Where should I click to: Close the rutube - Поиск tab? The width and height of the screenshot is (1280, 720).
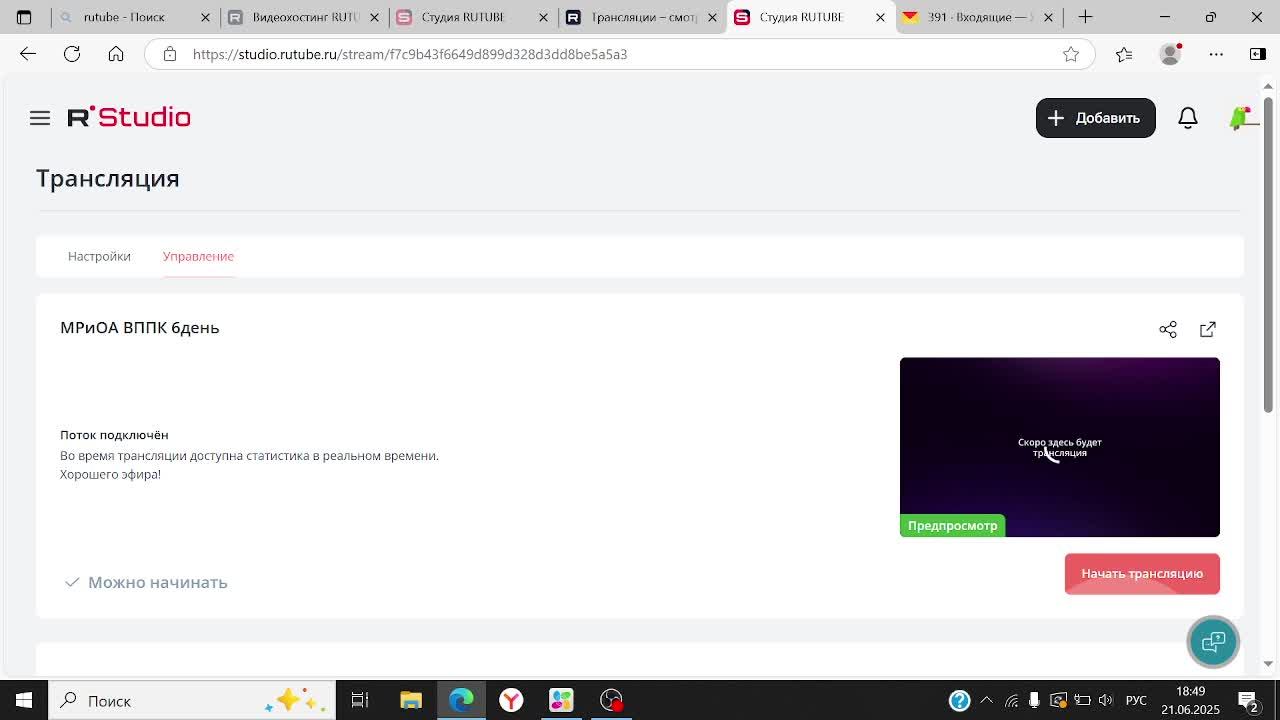click(x=206, y=17)
